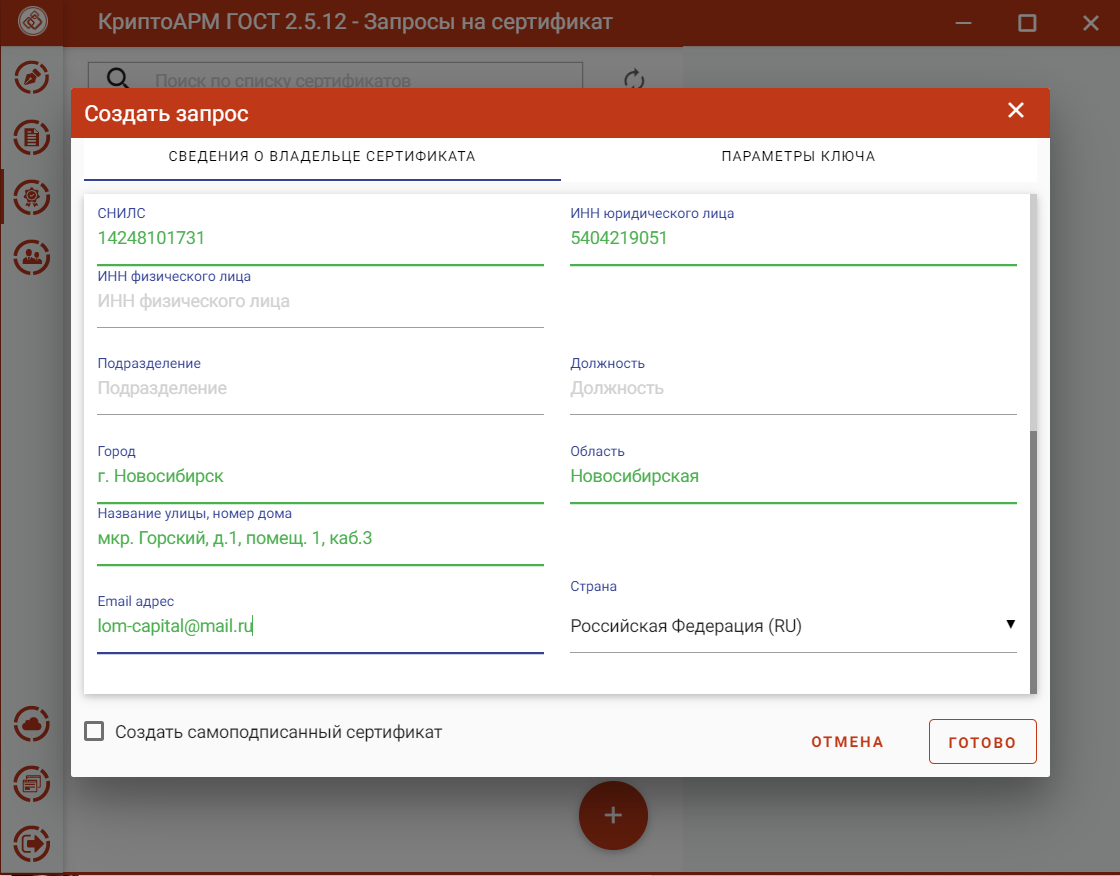Click the СНИЛС input field
The height and width of the screenshot is (876, 1120).
(x=320, y=238)
